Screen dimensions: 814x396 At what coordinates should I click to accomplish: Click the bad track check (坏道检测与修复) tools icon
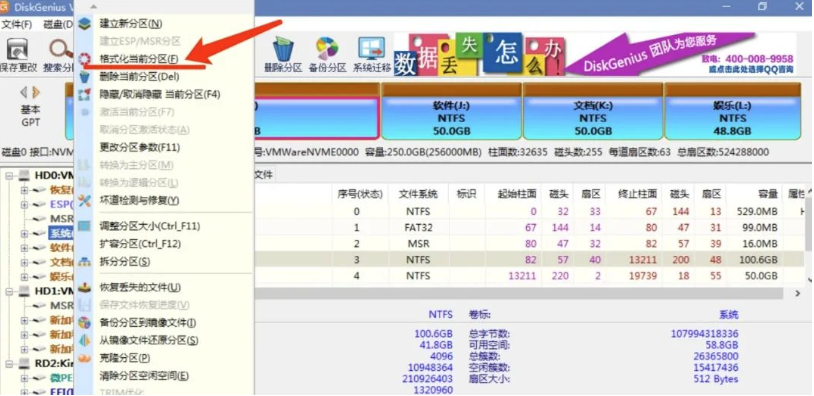[84, 200]
